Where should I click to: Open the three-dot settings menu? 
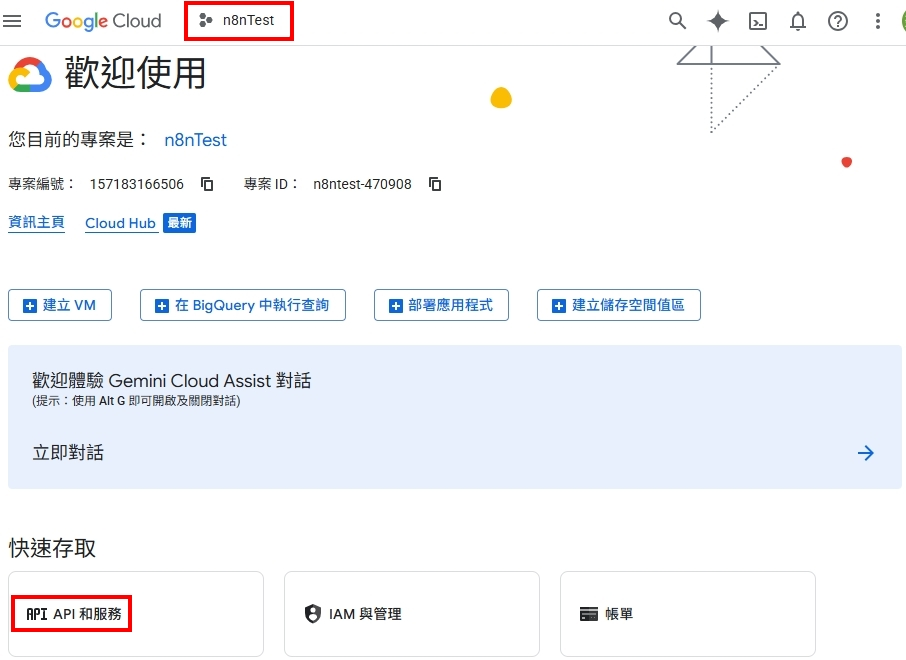pyautogui.click(x=877, y=21)
